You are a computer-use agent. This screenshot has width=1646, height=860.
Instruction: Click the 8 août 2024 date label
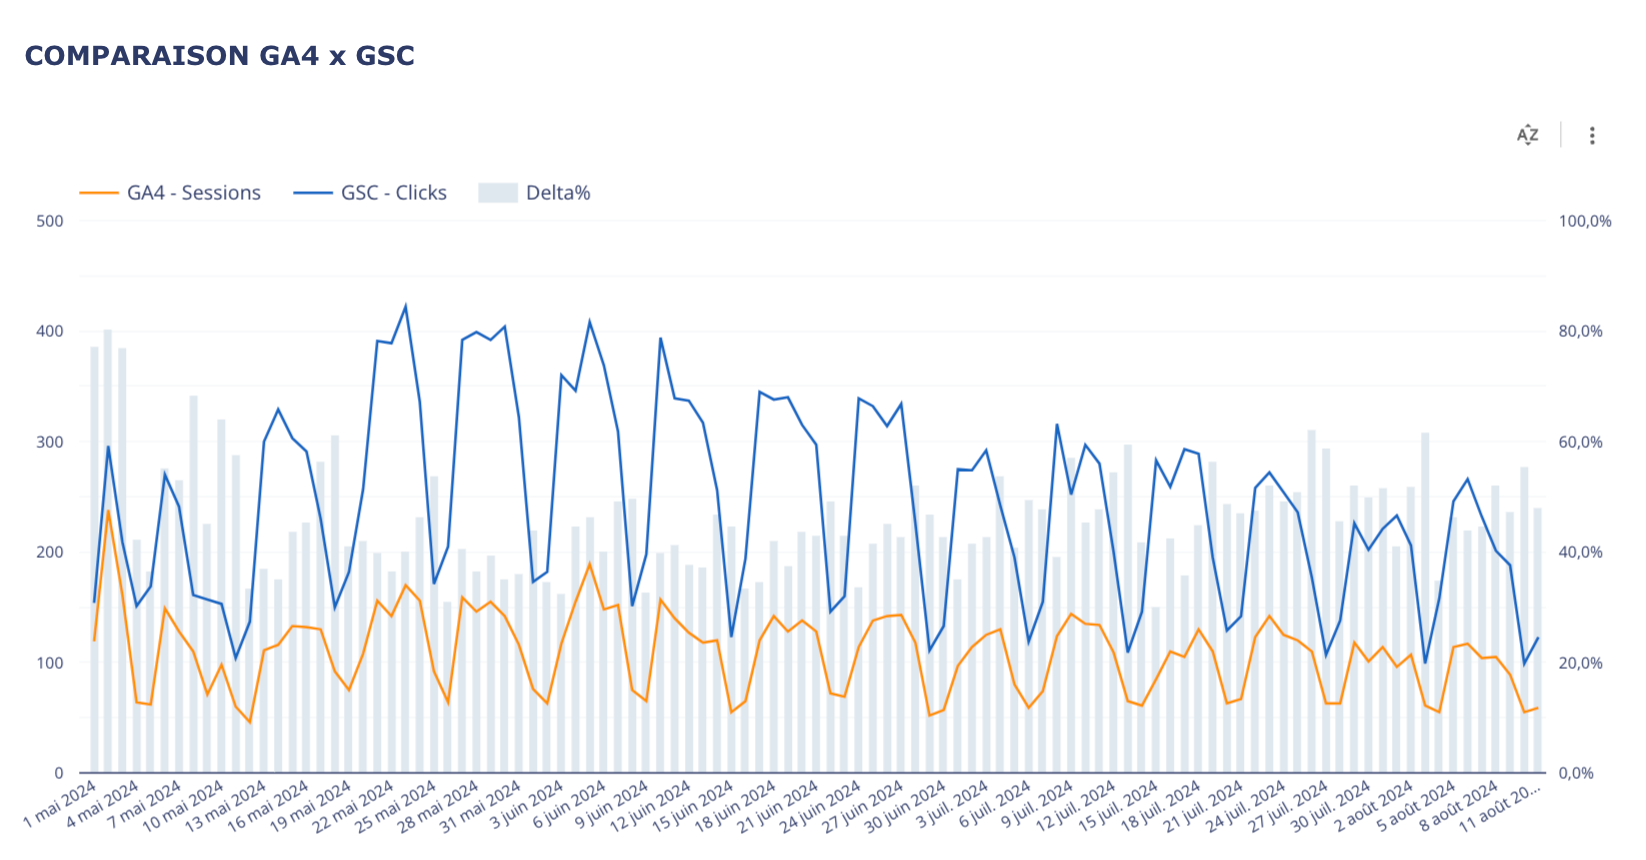pos(1460,805)
